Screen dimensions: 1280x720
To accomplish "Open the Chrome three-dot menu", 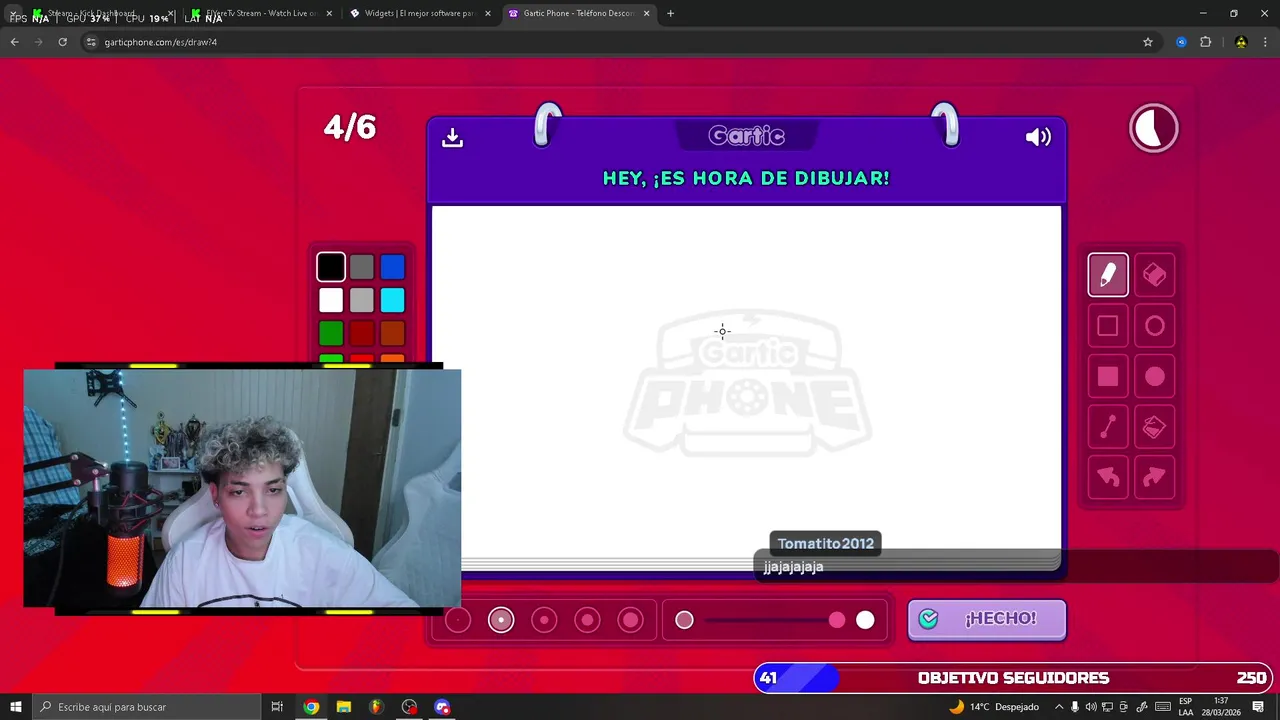I will pyautogui.click(x=1265, y=42).
